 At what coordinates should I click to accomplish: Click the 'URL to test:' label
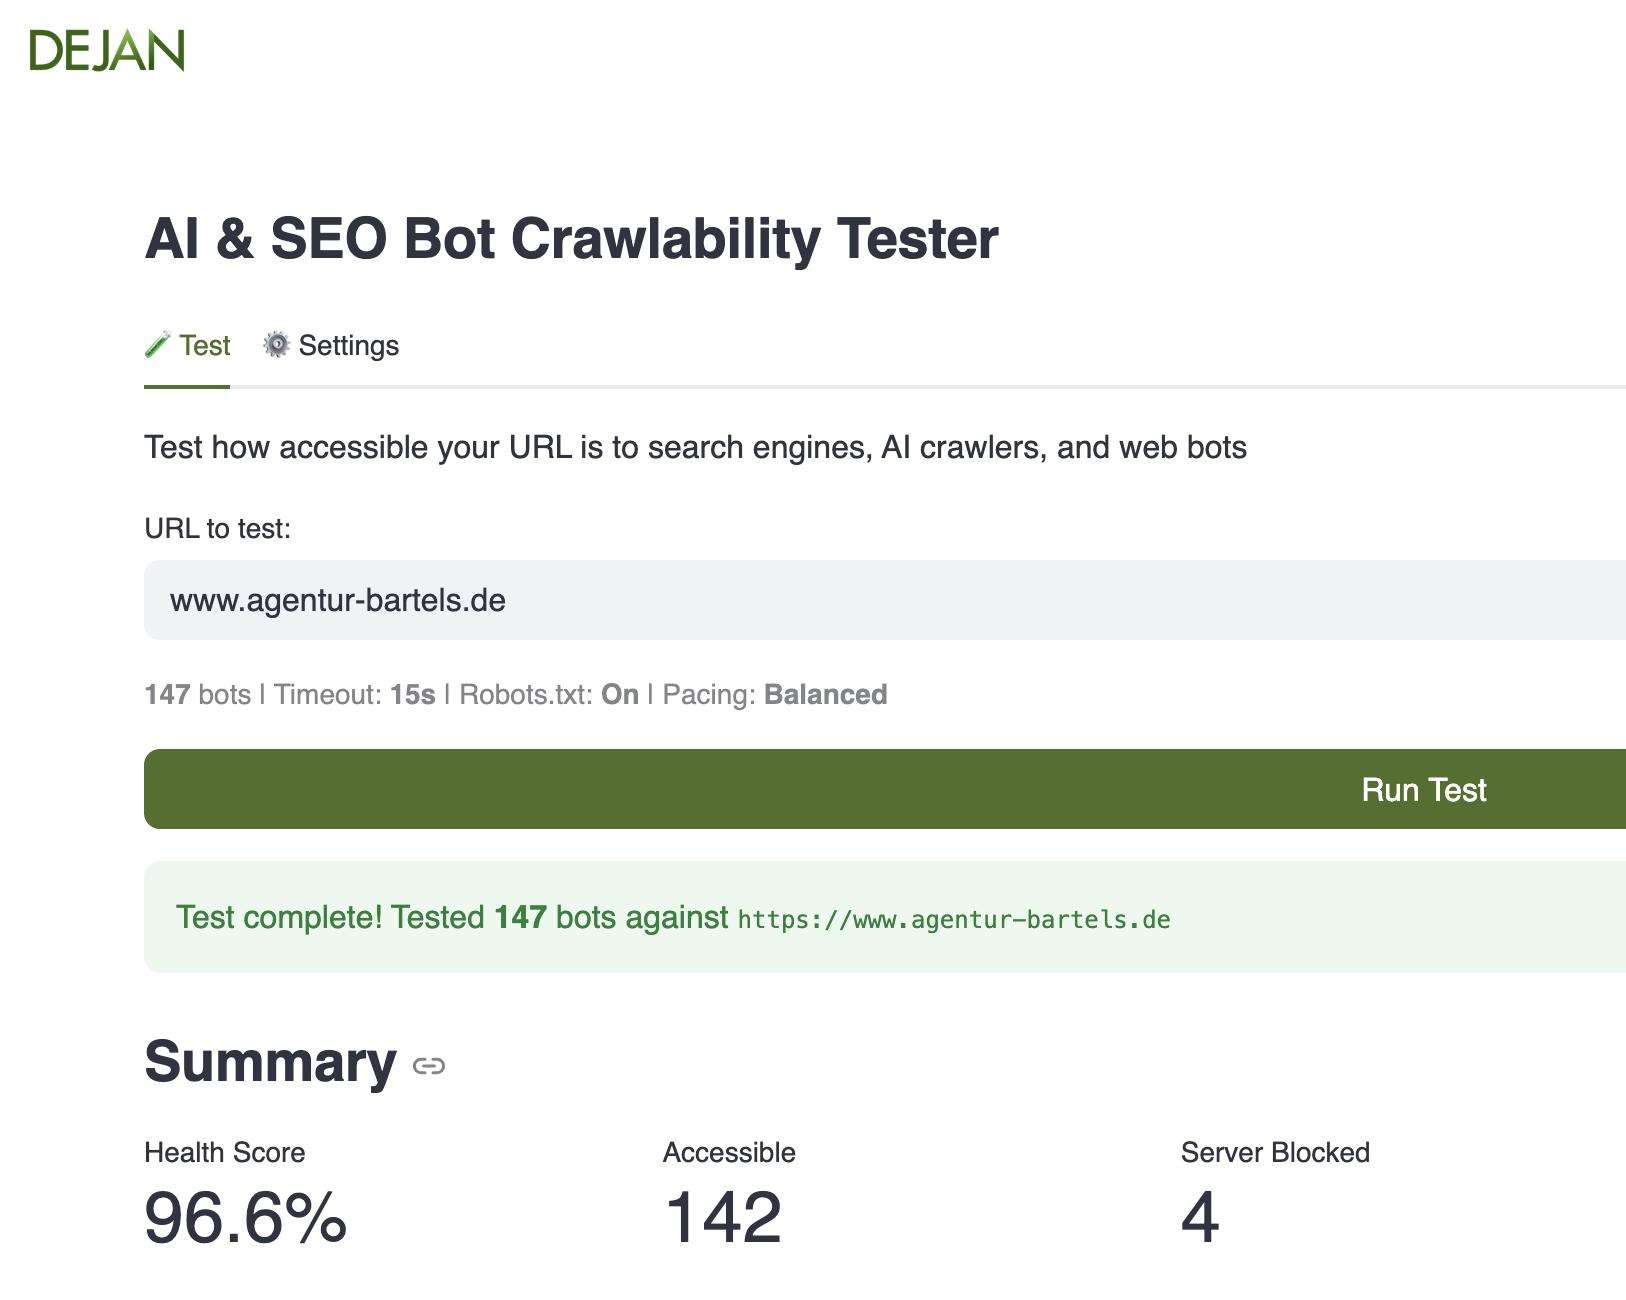pyautogui.click(x=217, y=528)
